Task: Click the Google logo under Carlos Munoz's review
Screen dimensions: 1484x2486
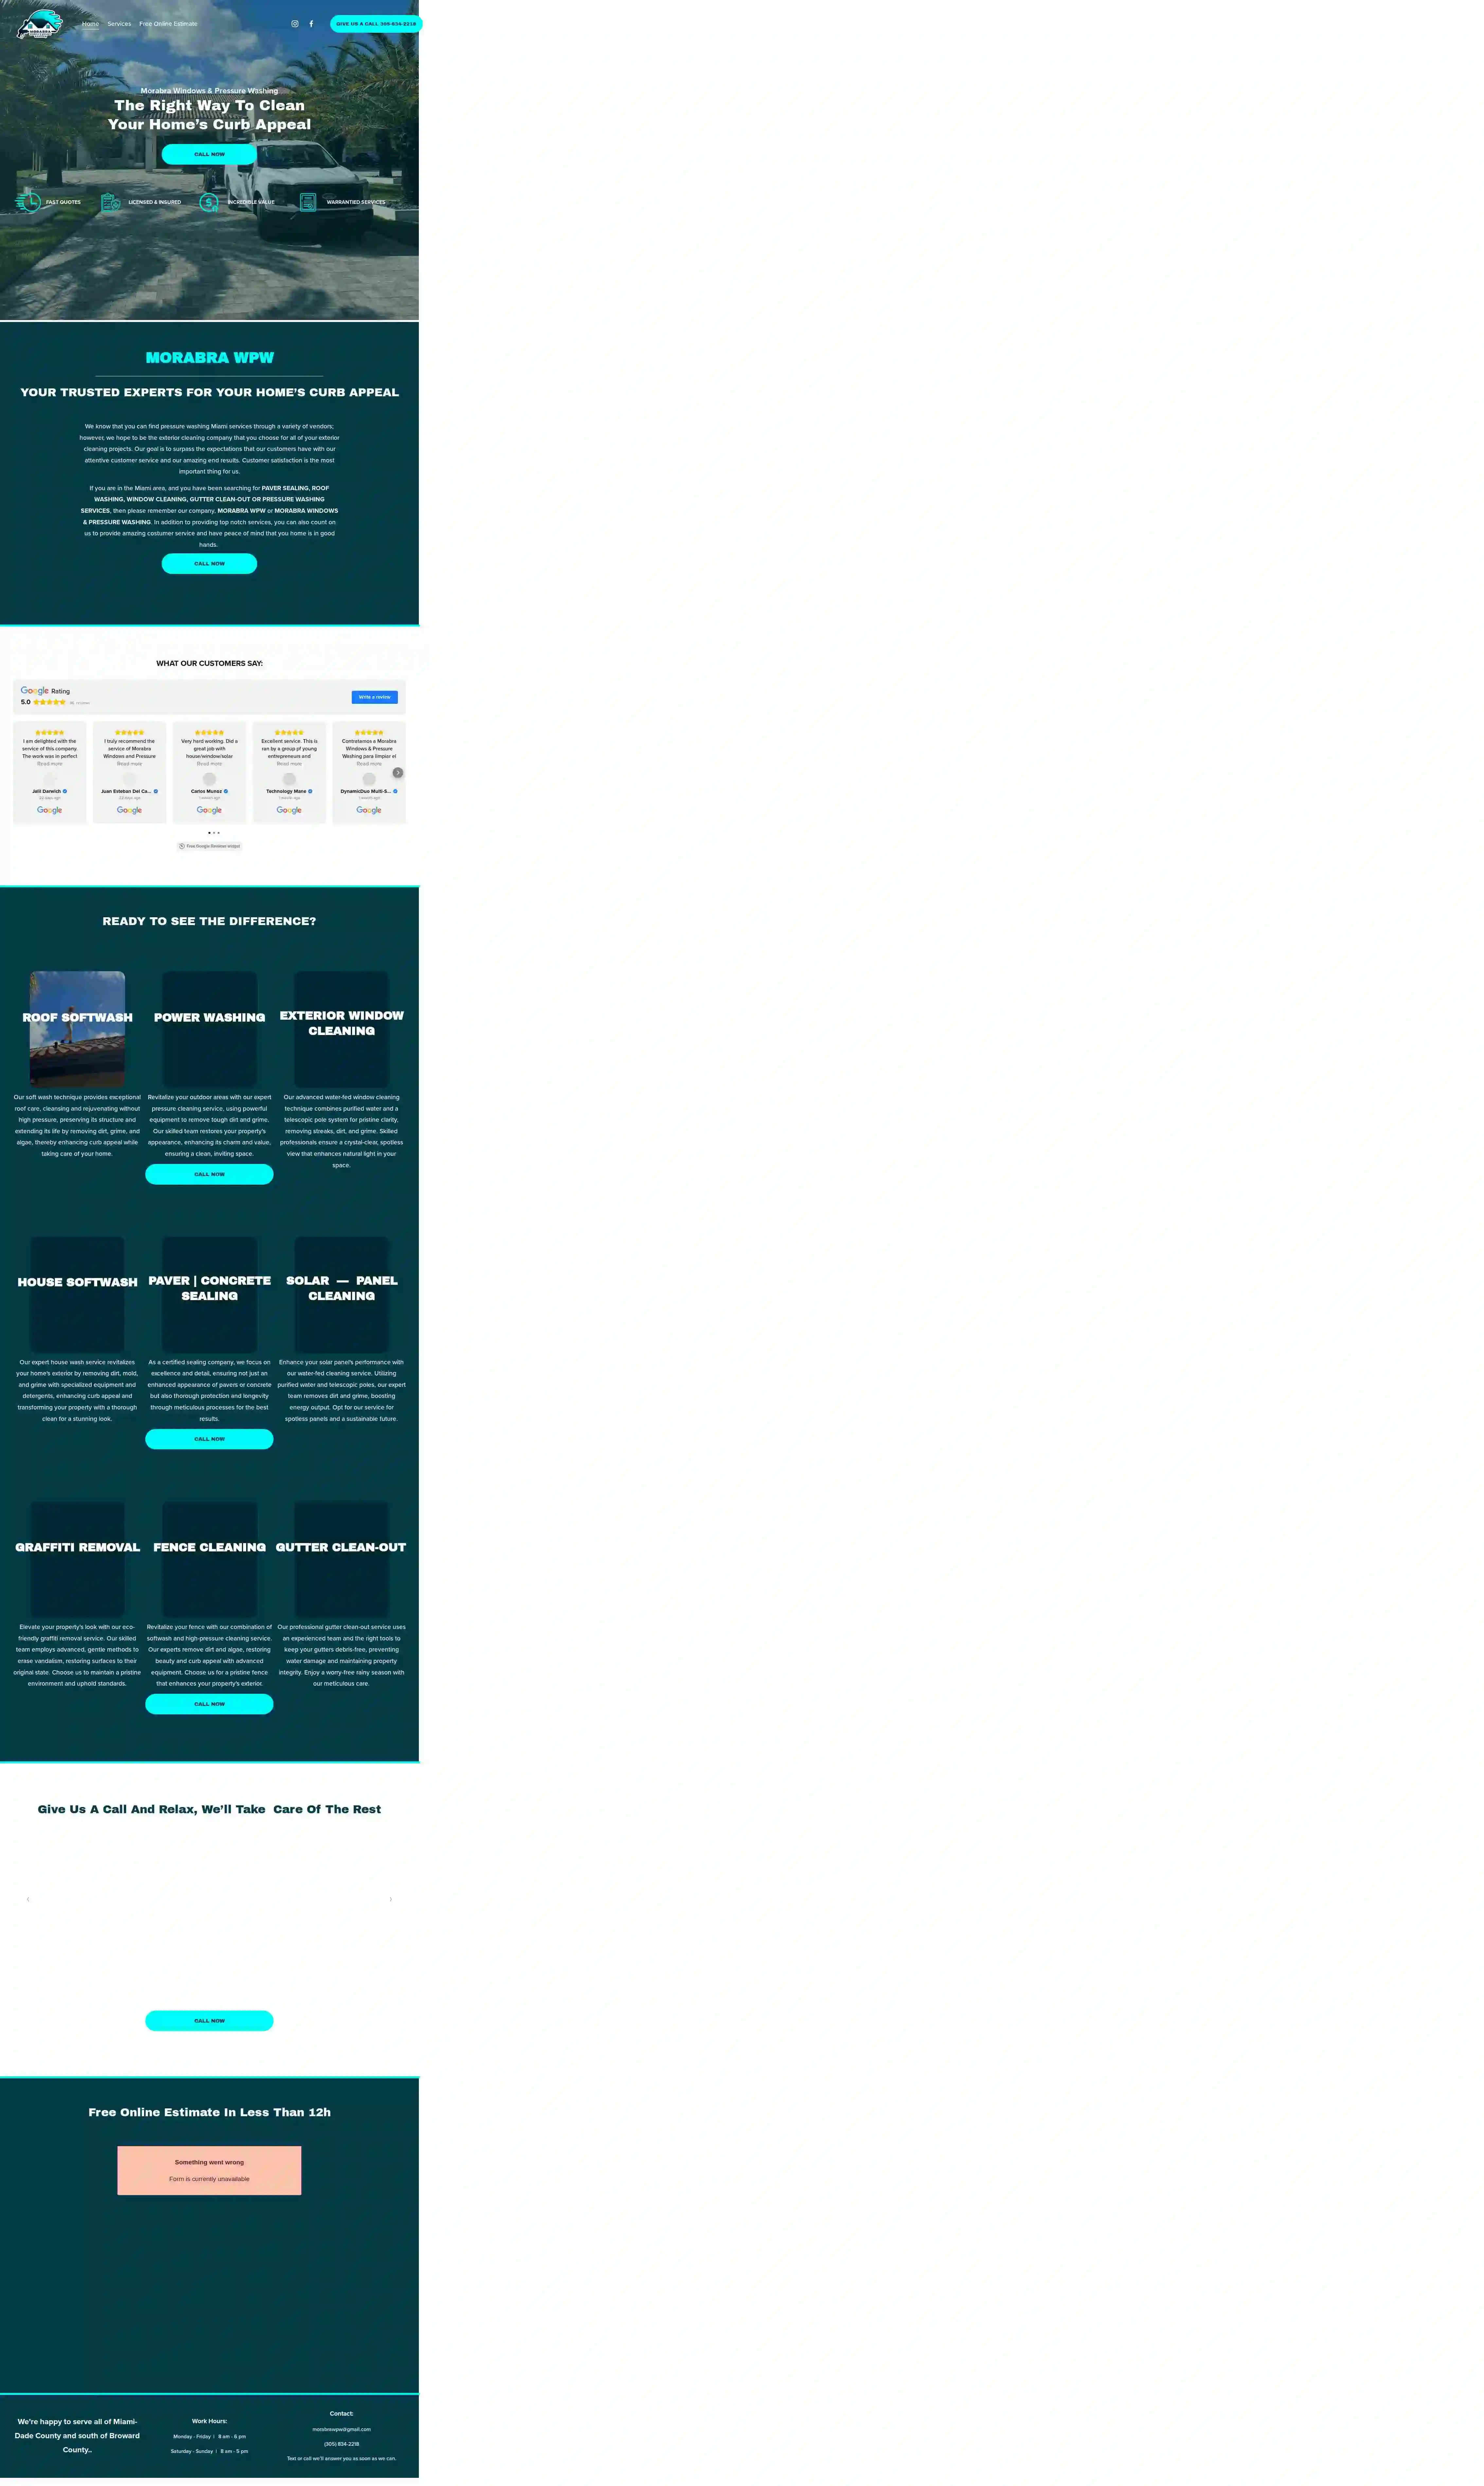Action: point(209,810)
